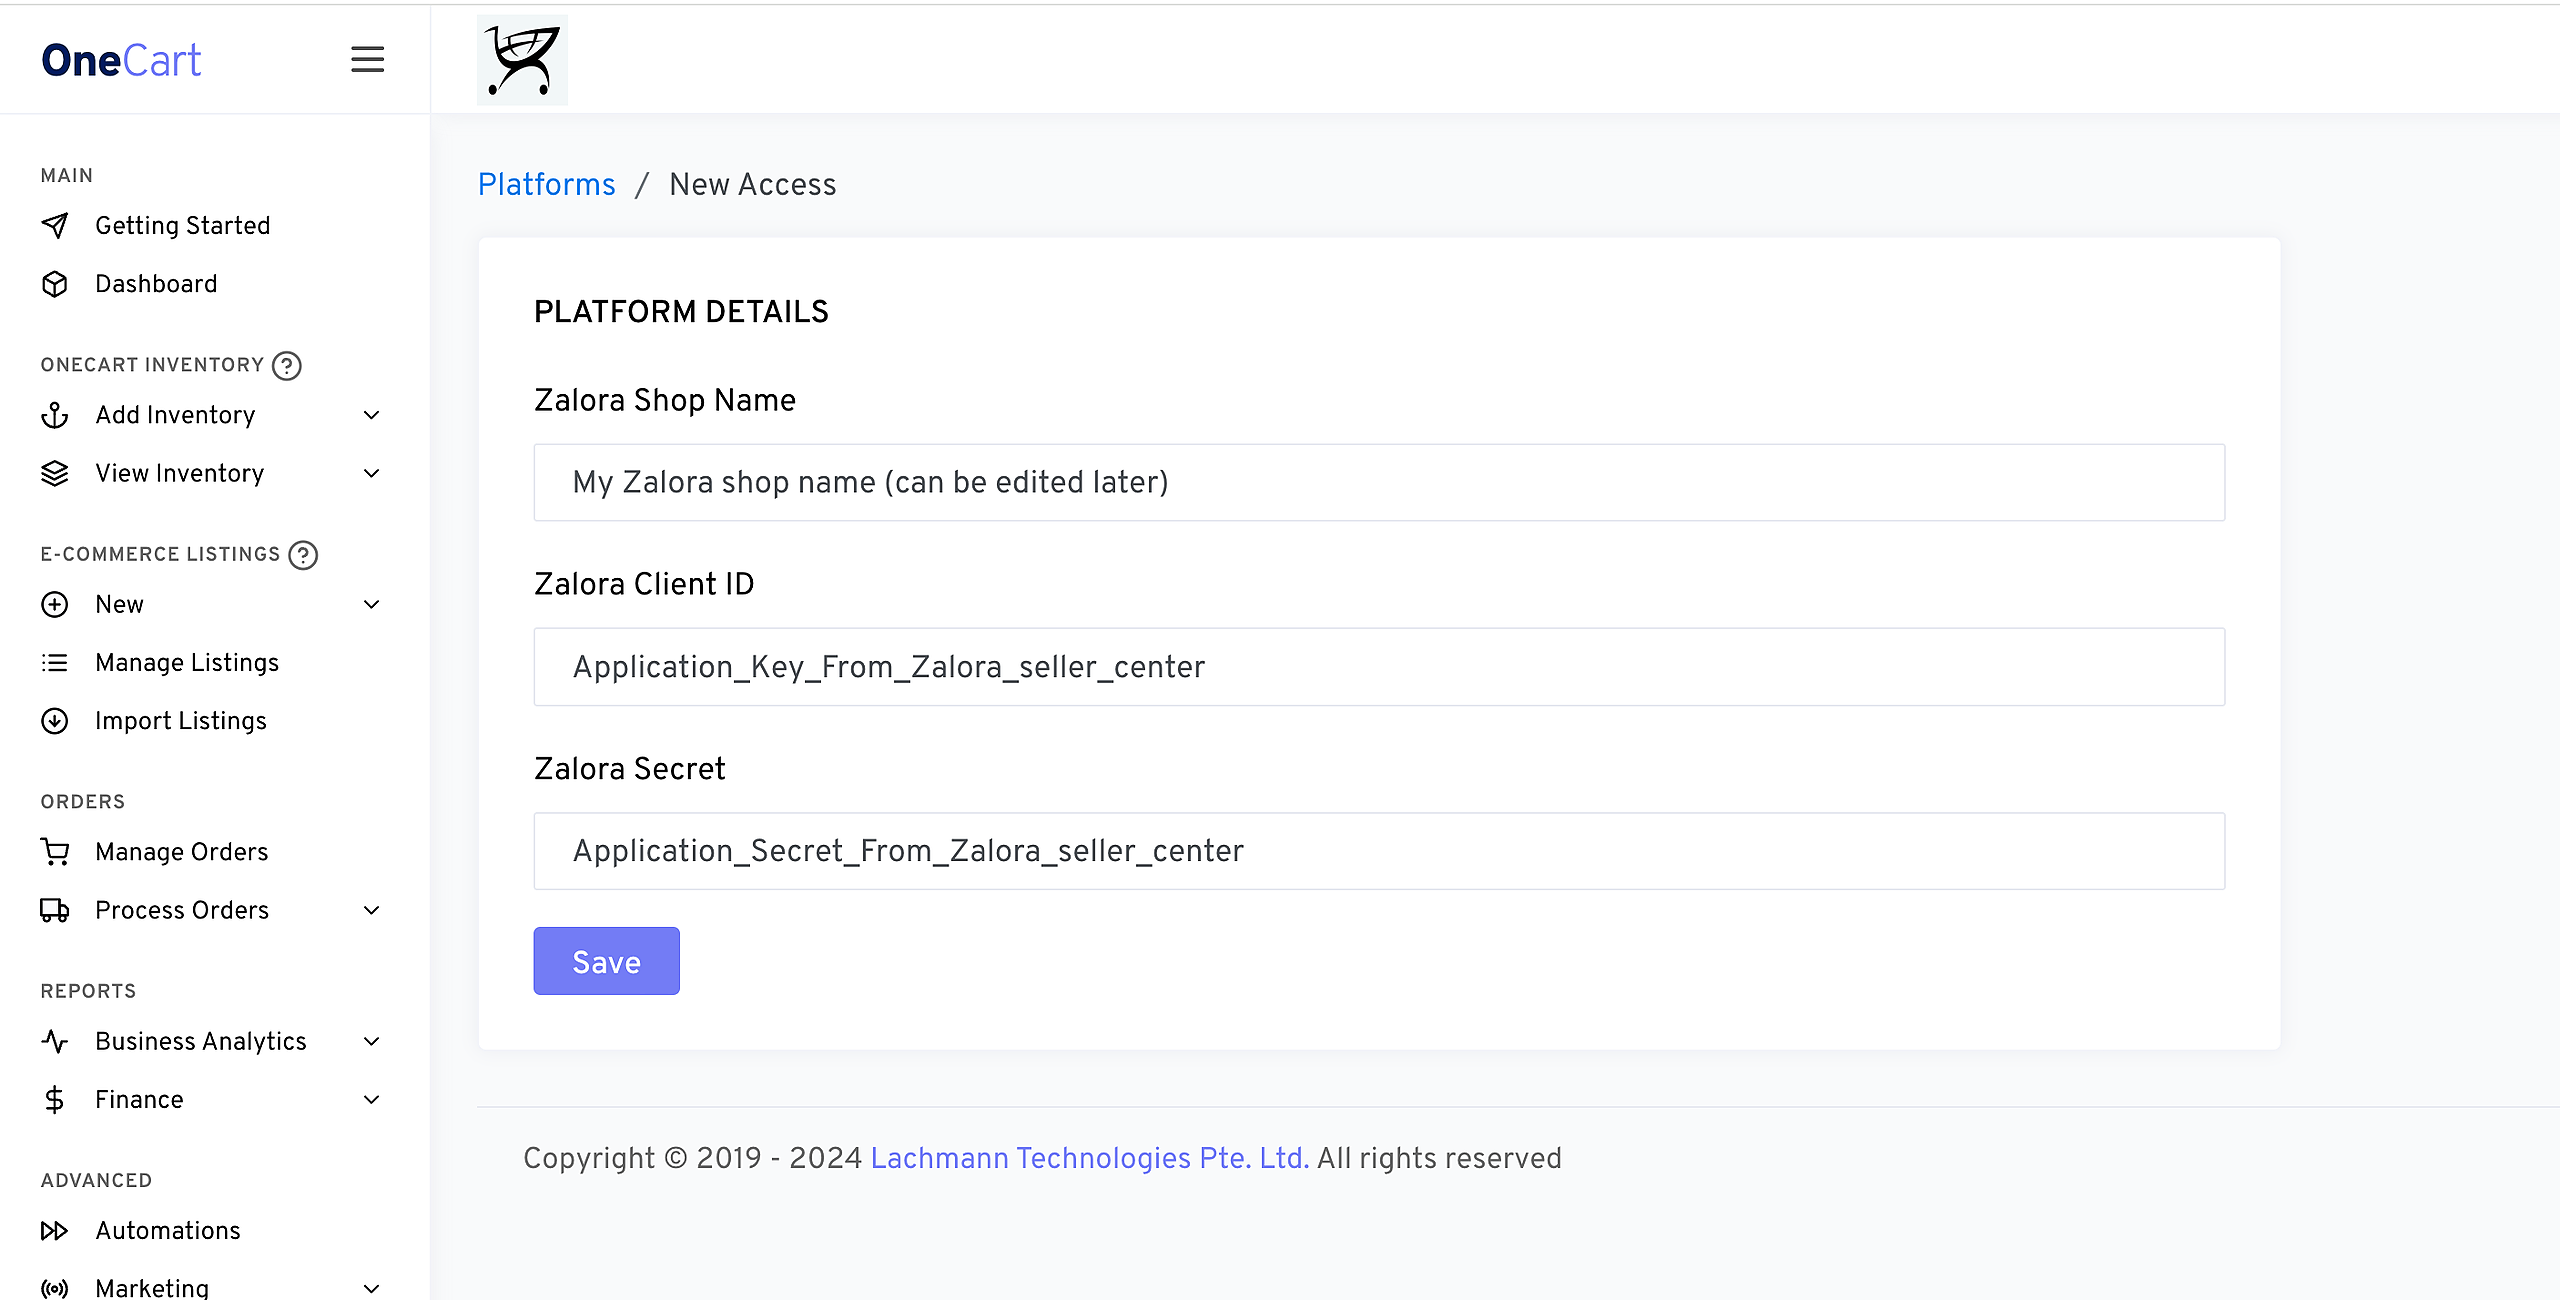Expand the View Inventory chevron
The height and width of the screenshot is (1300, 2560).
(x=371, y=473)
